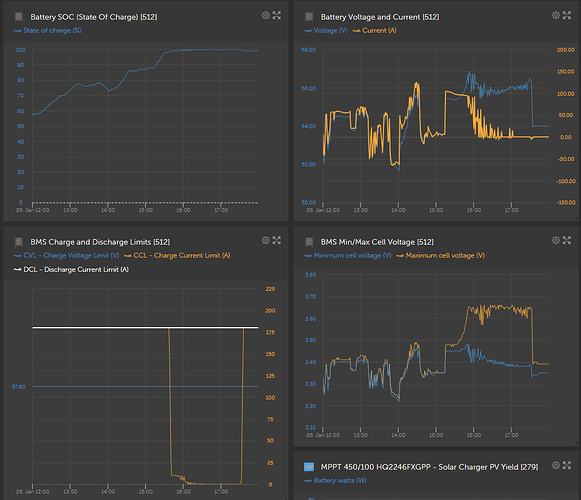Toggle Maximum cell voltage (V) legend entry

coord(440,255)
